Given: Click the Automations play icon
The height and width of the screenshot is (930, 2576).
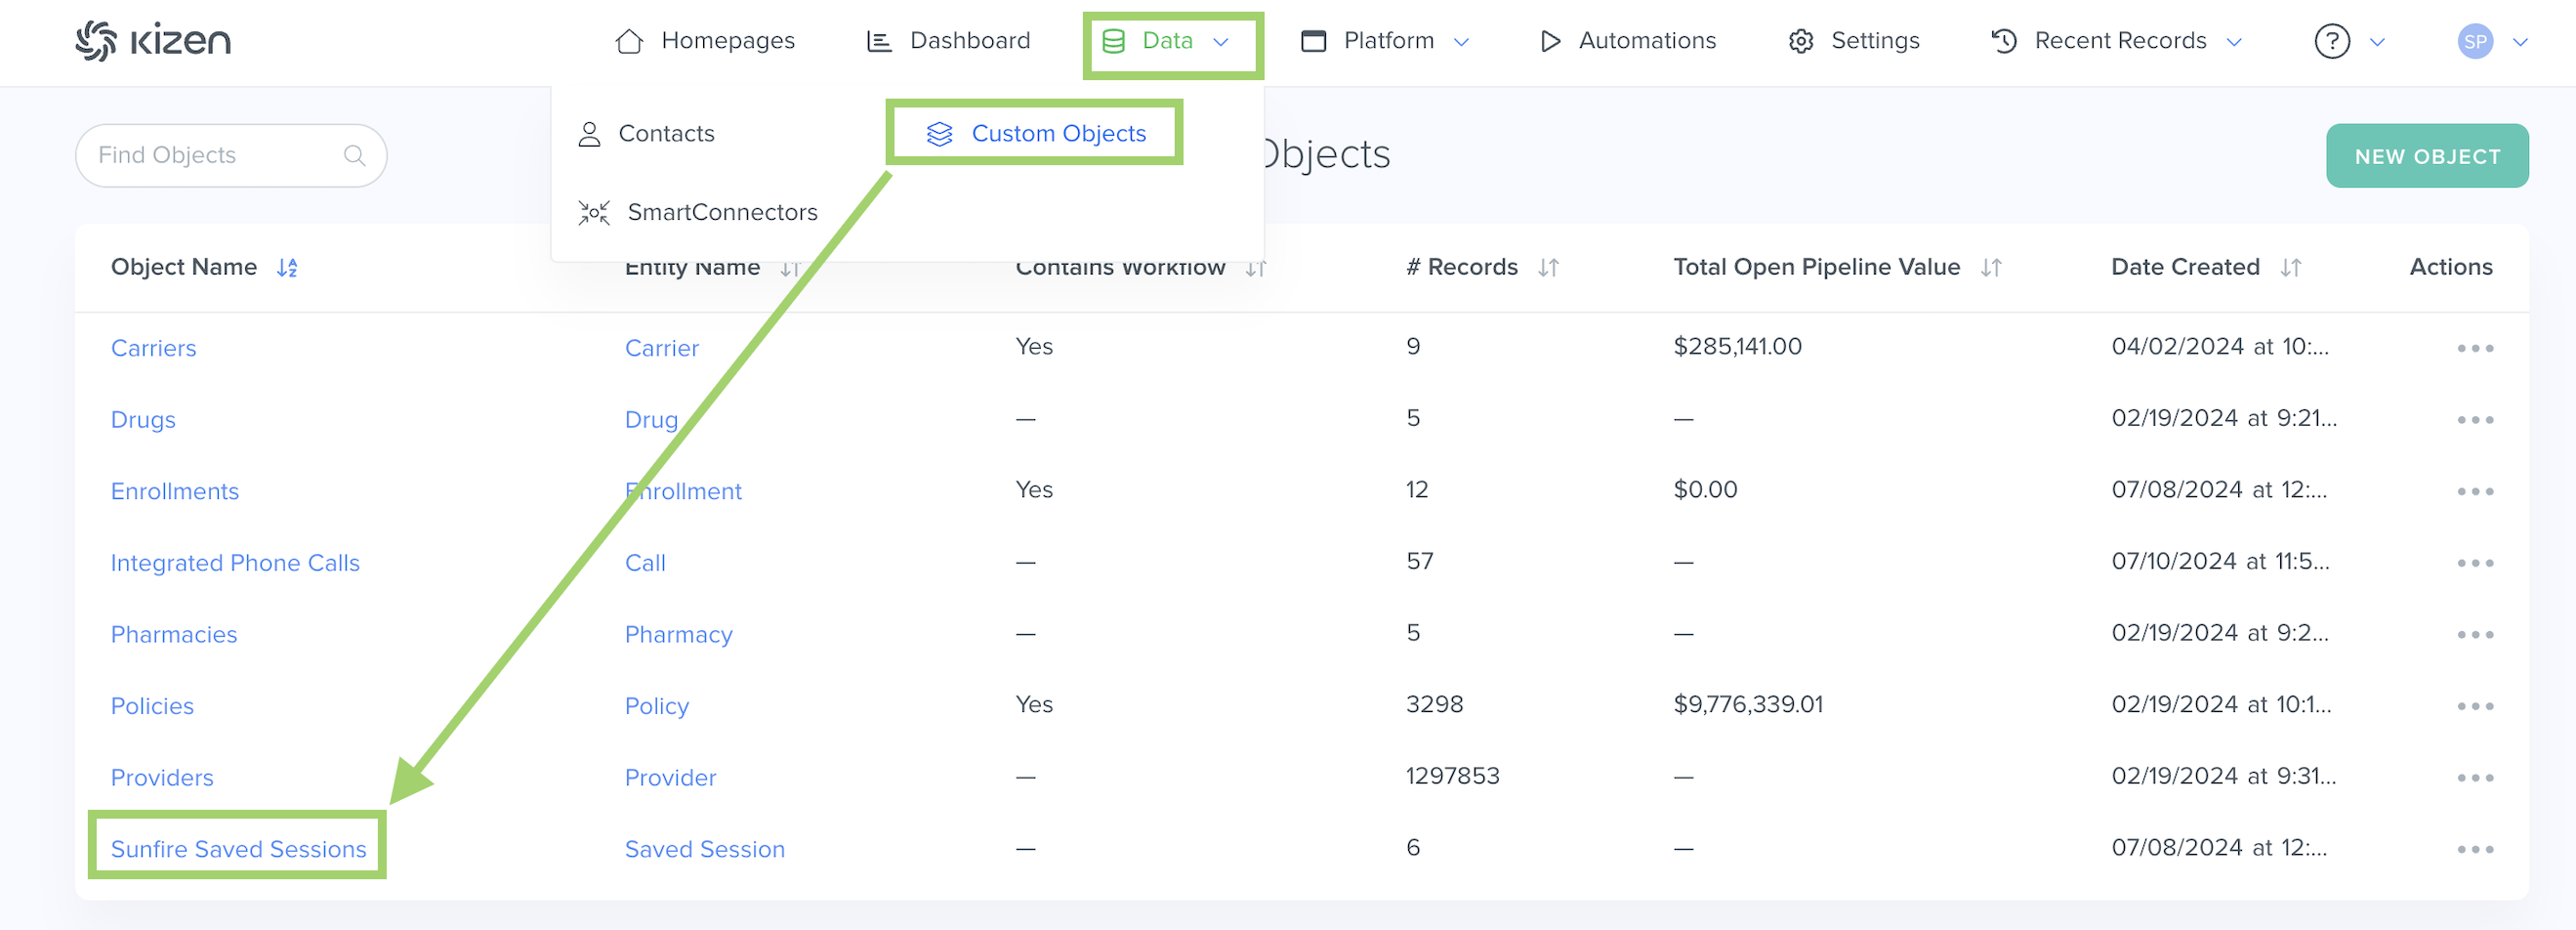Looking at the screenshot, I should point(1550,41).
